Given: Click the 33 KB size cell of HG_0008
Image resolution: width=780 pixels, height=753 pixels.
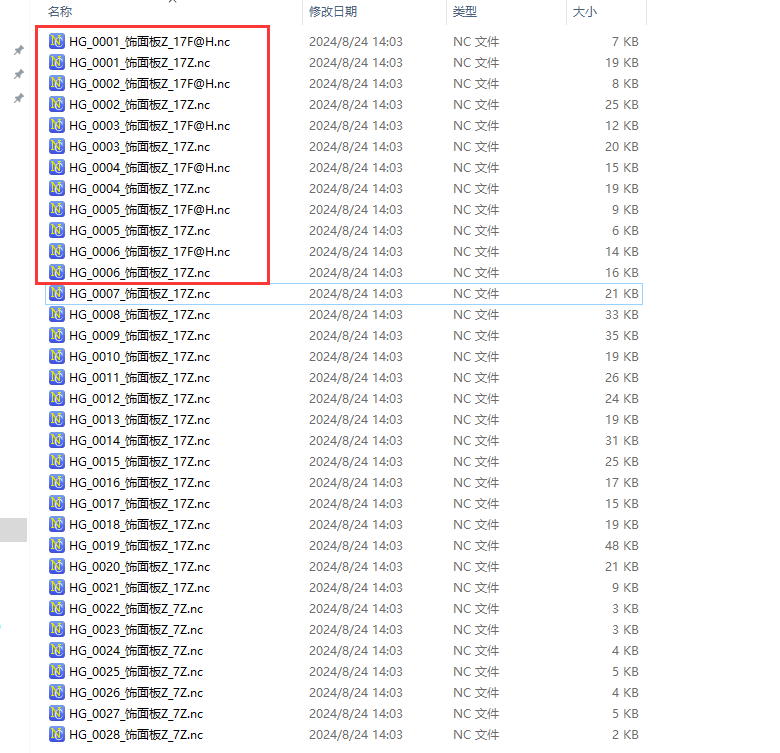Looking at the screenshot, I should coord(621,315).
